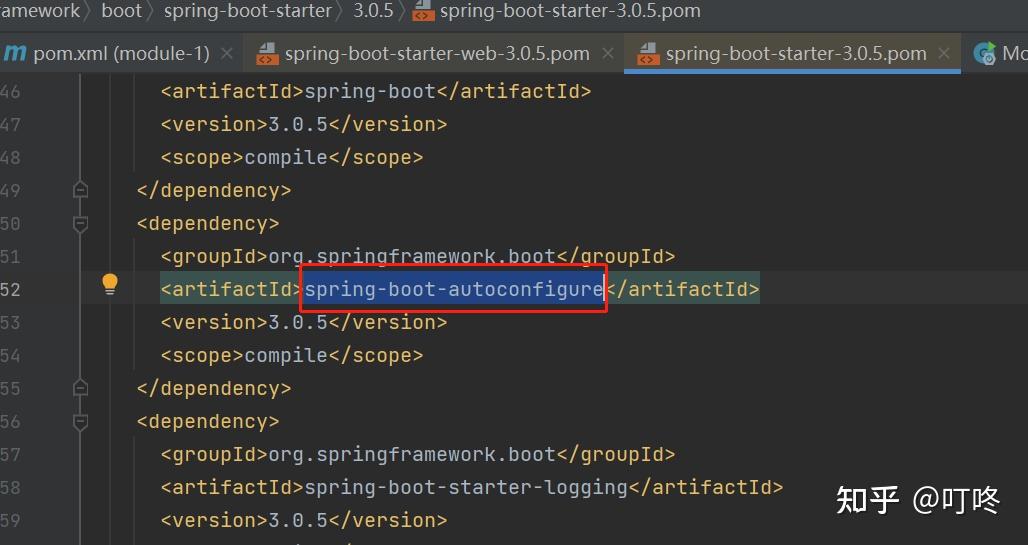Click the file icon on spring-boot-starter-web tab
The height and width of the screenshot is (545, 1028).
click(266, 54)
